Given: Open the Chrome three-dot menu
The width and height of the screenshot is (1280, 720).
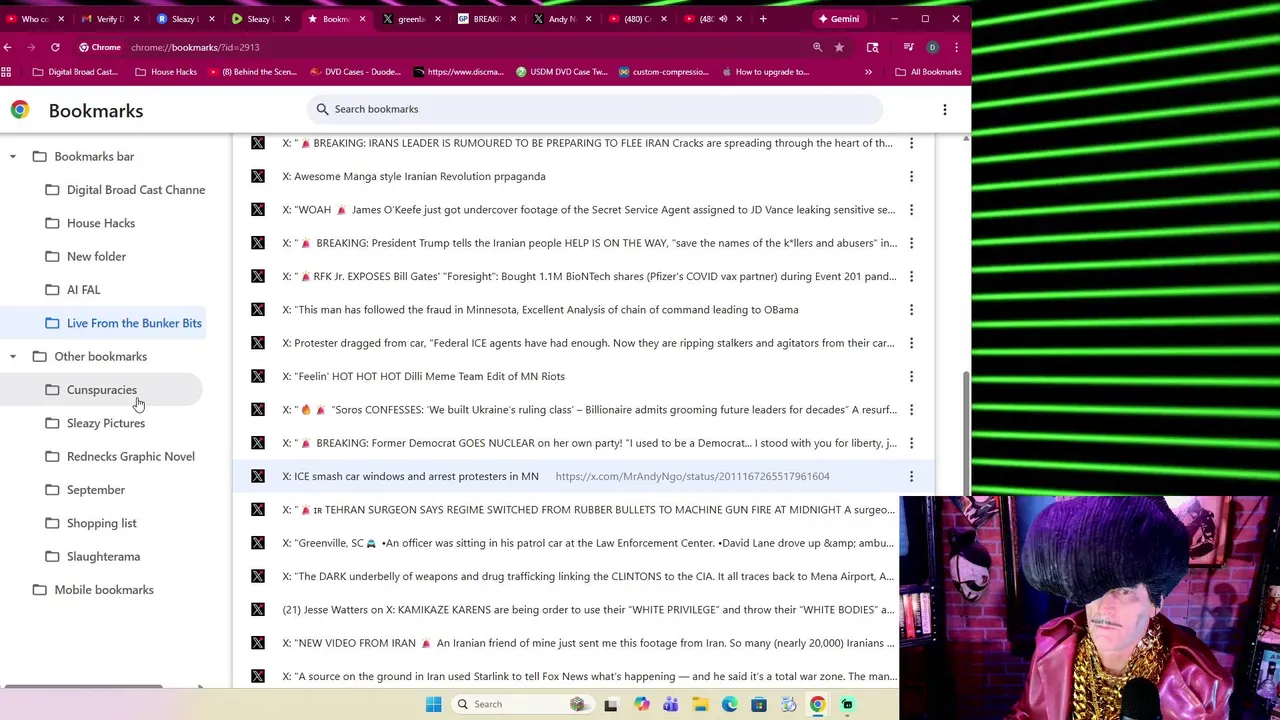Looking at the screenshot, I should pyautogui.click(x=956, y=47).
